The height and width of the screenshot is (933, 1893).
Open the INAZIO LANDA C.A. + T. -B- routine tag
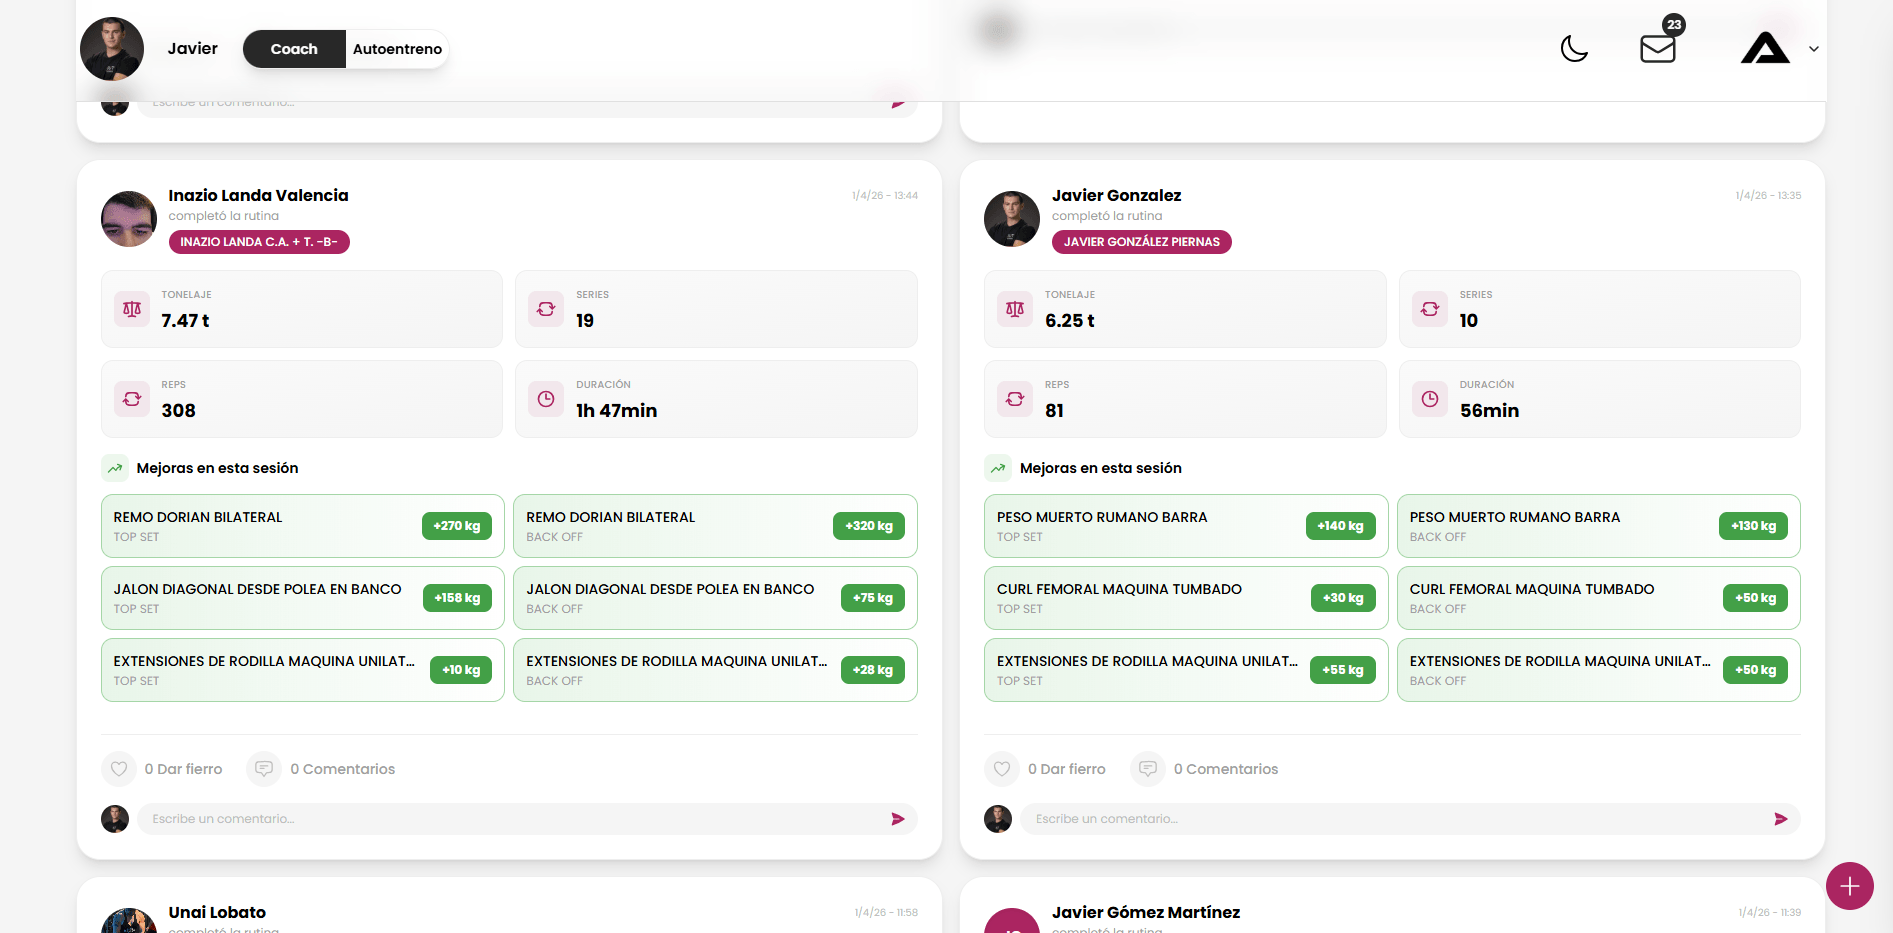click(259, 242)
